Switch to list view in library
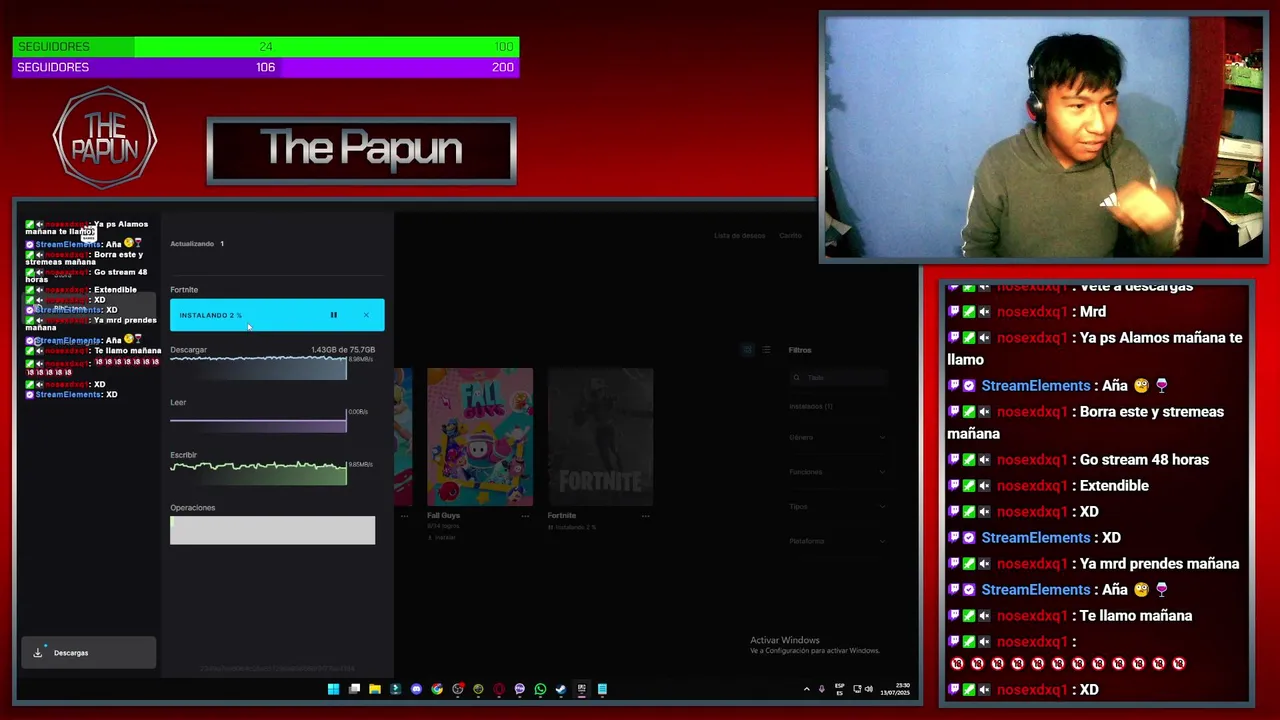Viewport: 1280px width, 720px height. [x=766, y=350]
